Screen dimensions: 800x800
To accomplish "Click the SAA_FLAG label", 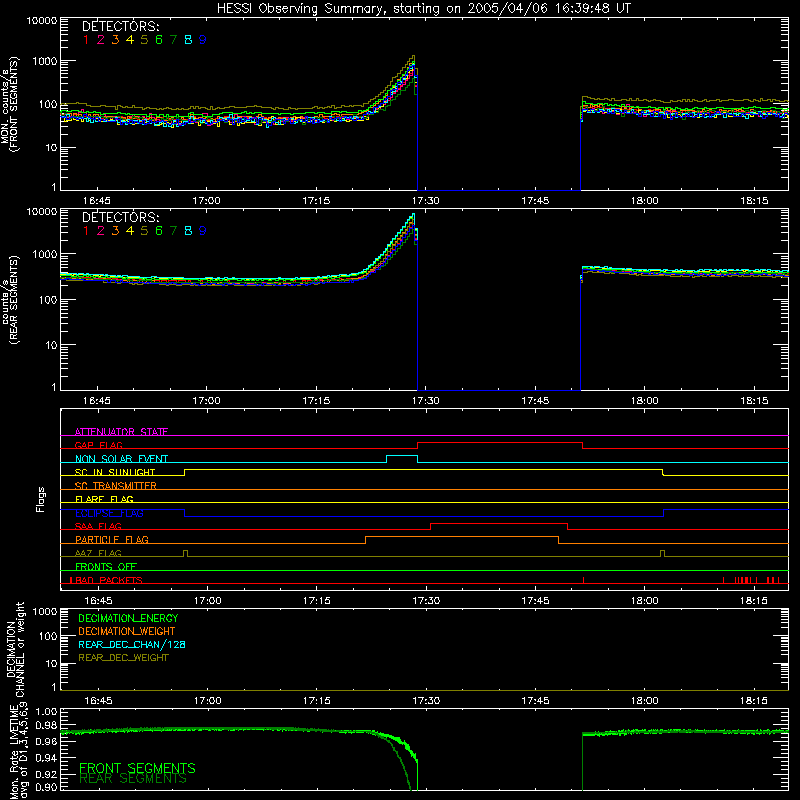I will pyautogui.click(x=98, y=526).
